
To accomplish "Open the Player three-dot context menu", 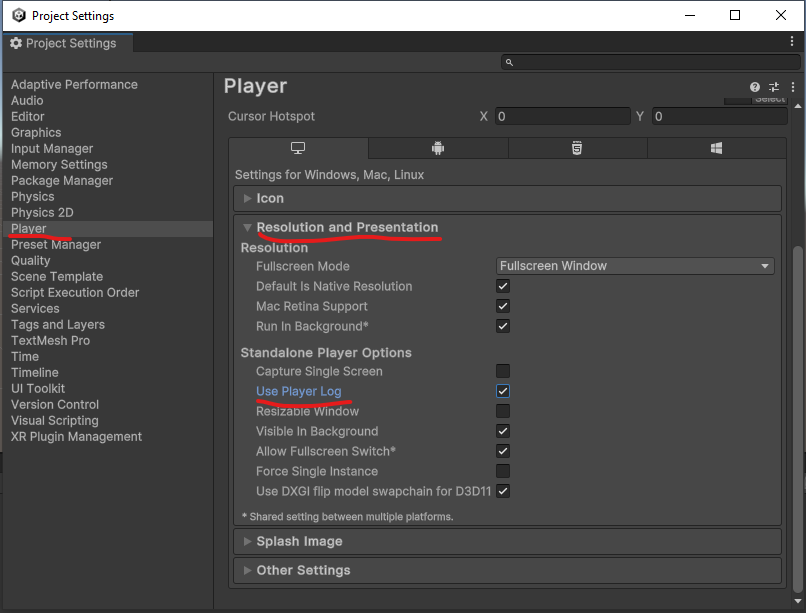I will pos(789,87).
